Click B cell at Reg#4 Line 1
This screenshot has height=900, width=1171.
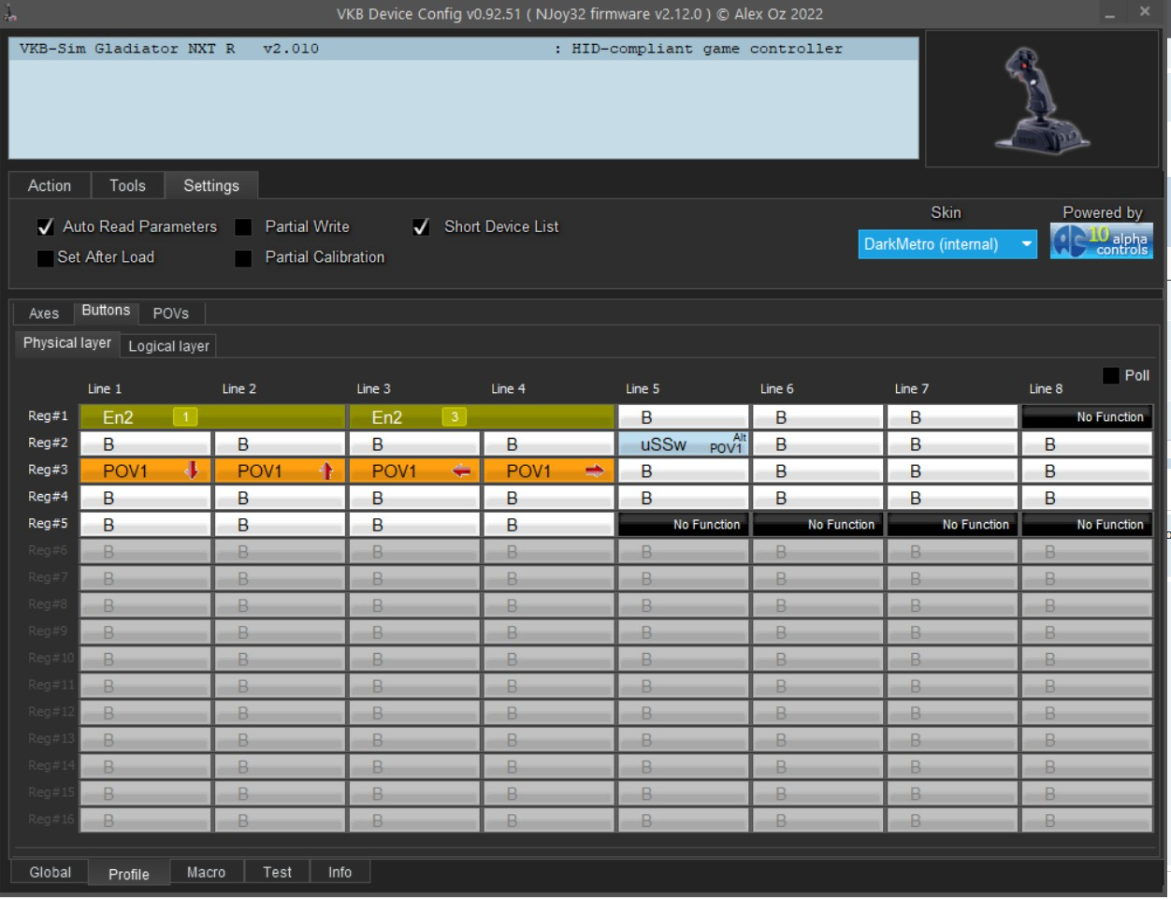click(146, 497)
